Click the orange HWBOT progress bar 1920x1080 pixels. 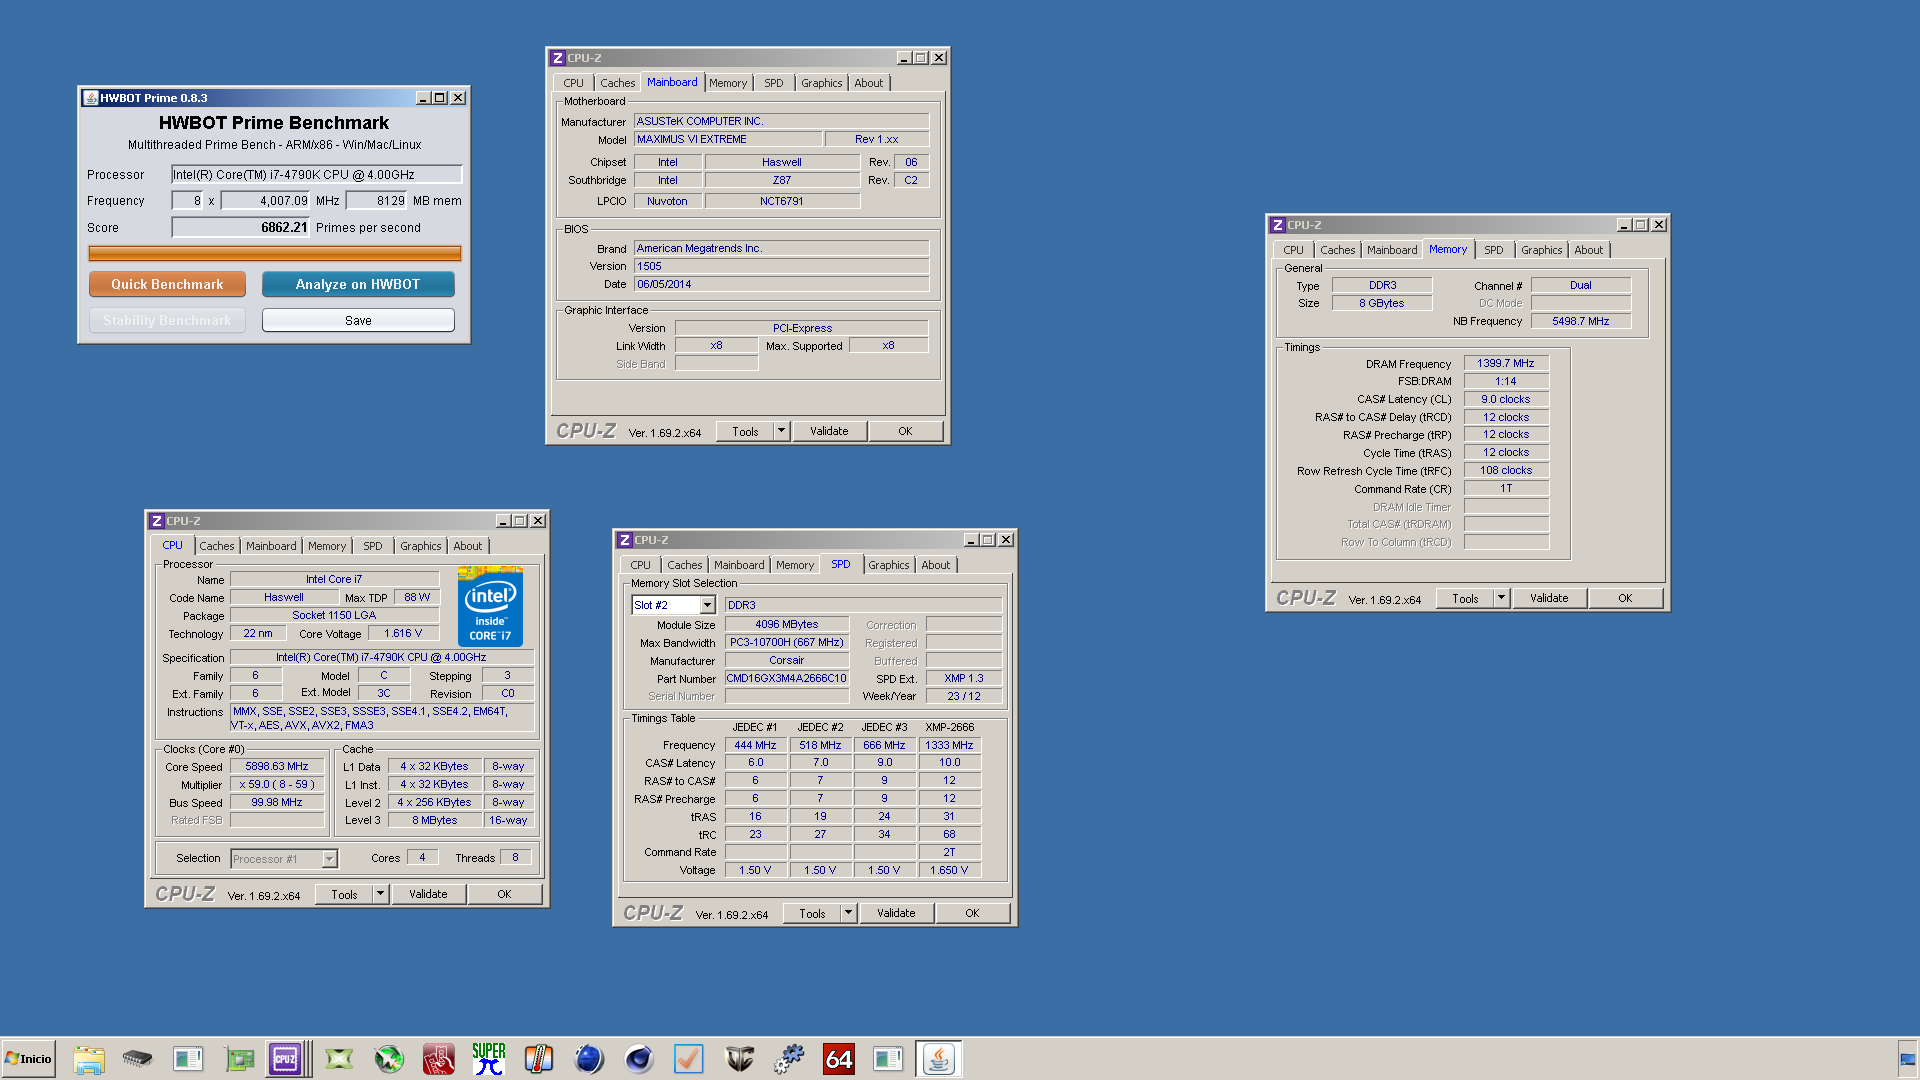tap(275, 254)
